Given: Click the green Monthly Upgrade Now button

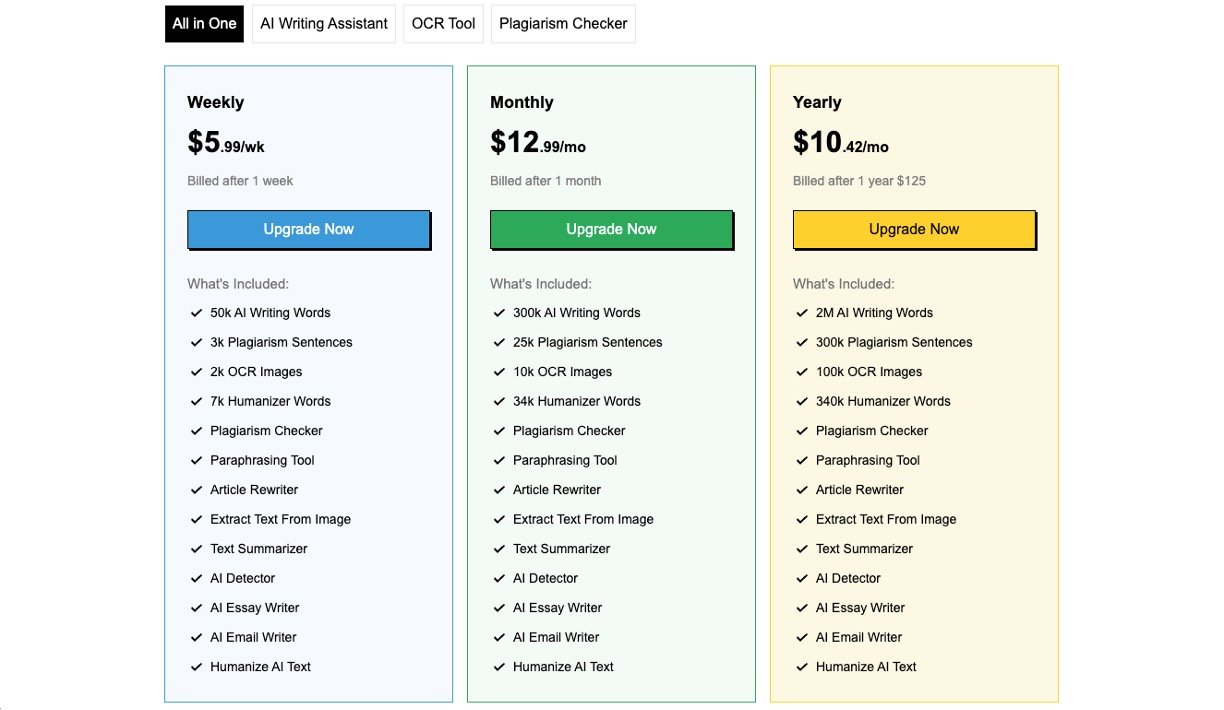Looking at the screenshot, I should pyautogui.click(x=611, y=229).
